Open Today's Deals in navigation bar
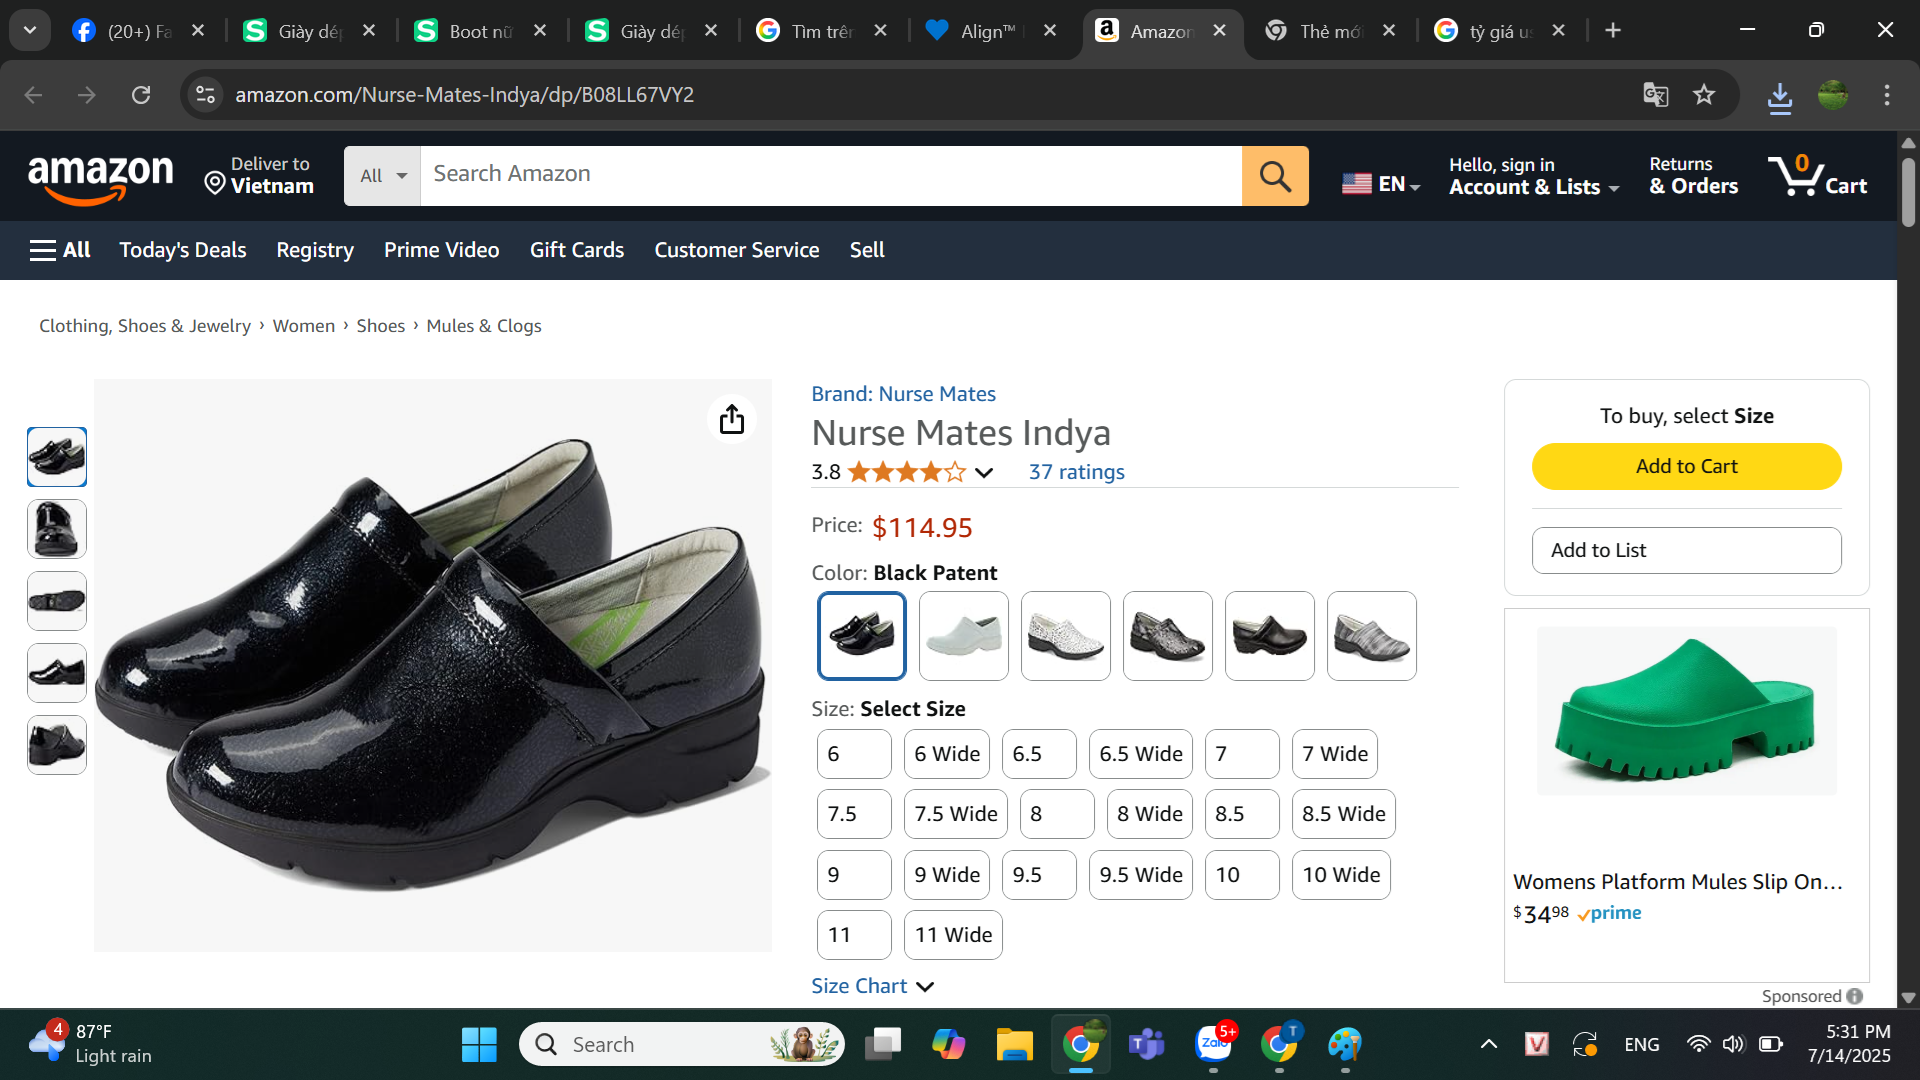This screenshot has height=1080, width=1920. [182, 250]
